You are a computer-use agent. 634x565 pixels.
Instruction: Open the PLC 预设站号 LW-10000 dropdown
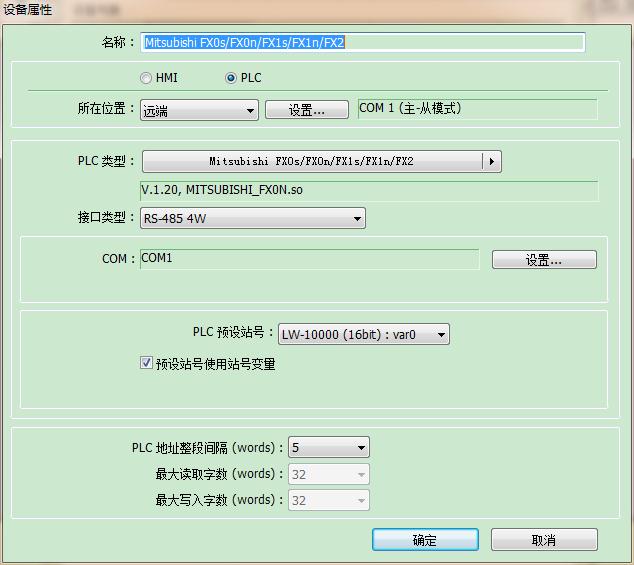363,334
